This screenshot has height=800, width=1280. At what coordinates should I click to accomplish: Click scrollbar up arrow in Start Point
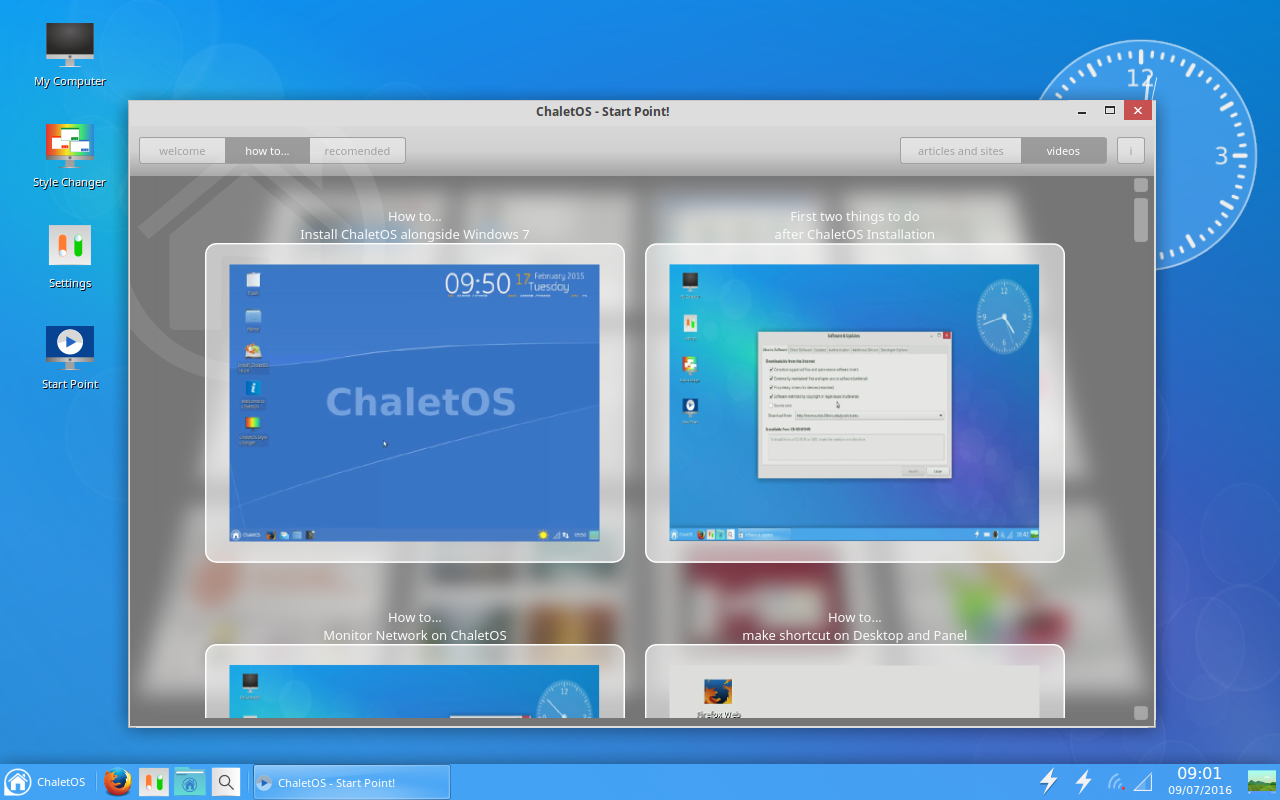point(1141,185)
